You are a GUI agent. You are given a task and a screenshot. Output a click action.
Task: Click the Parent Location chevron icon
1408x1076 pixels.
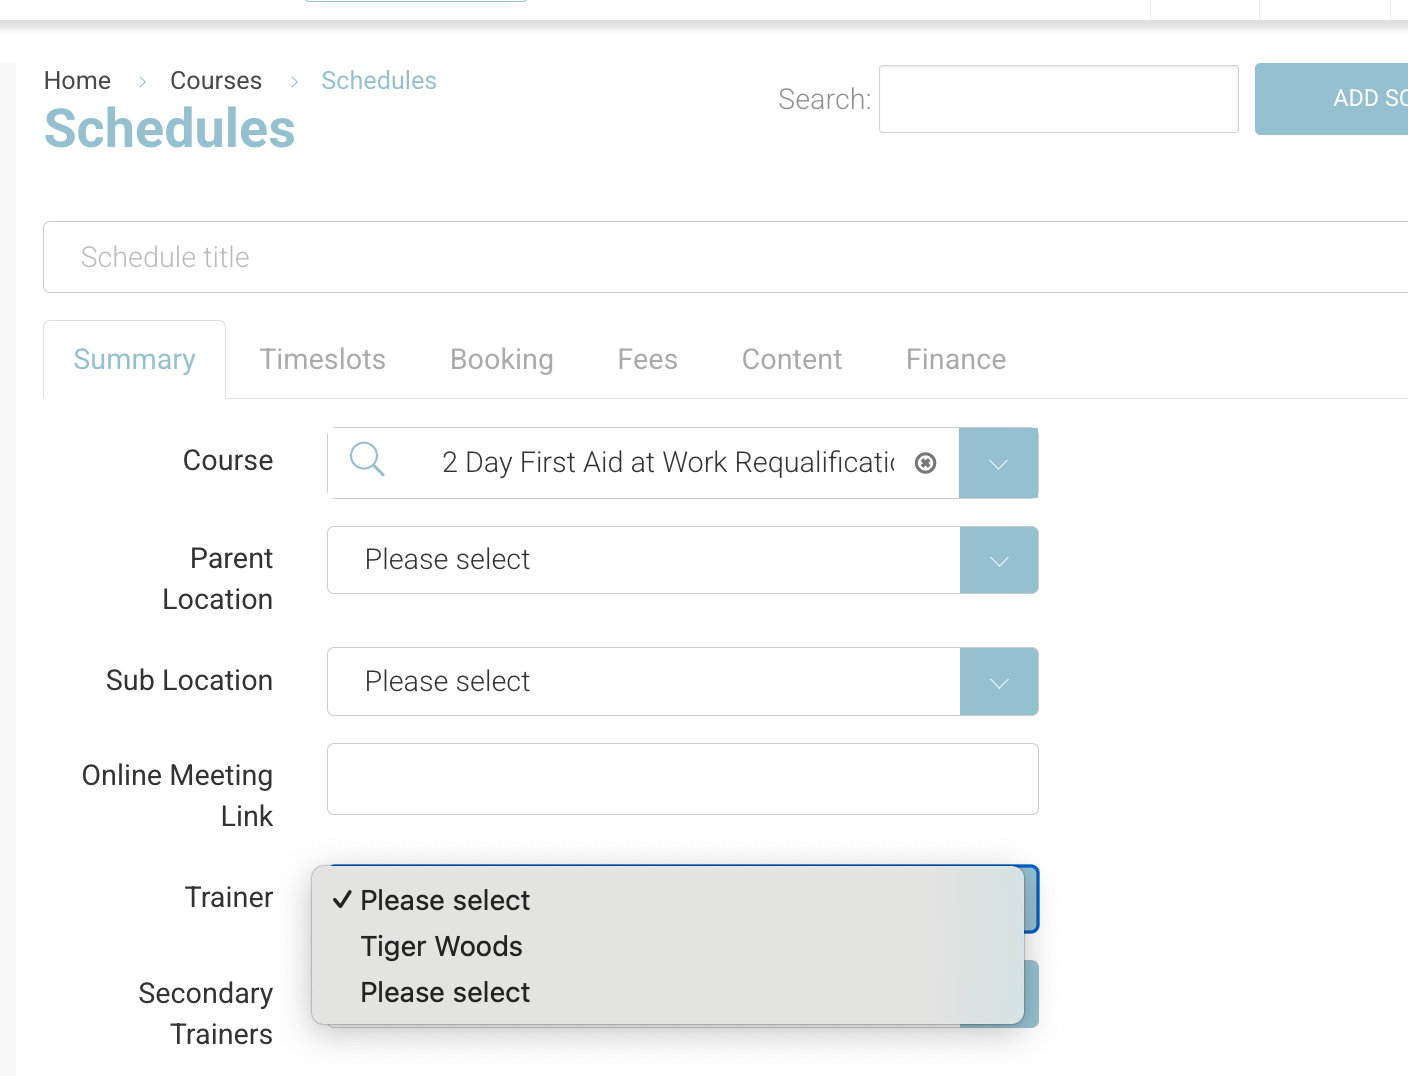pyautogui.click(x=998, y=560)
